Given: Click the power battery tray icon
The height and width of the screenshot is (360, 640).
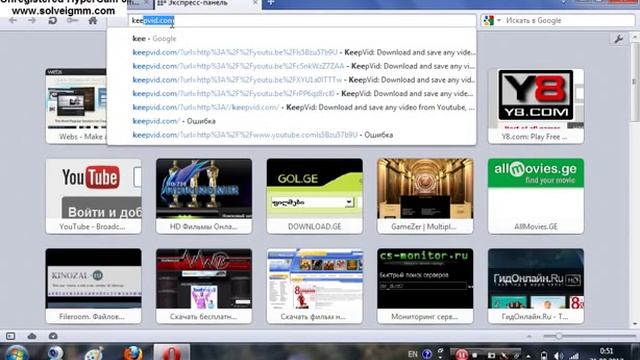Looking at the screenshot, I should [x=544, y=356].
